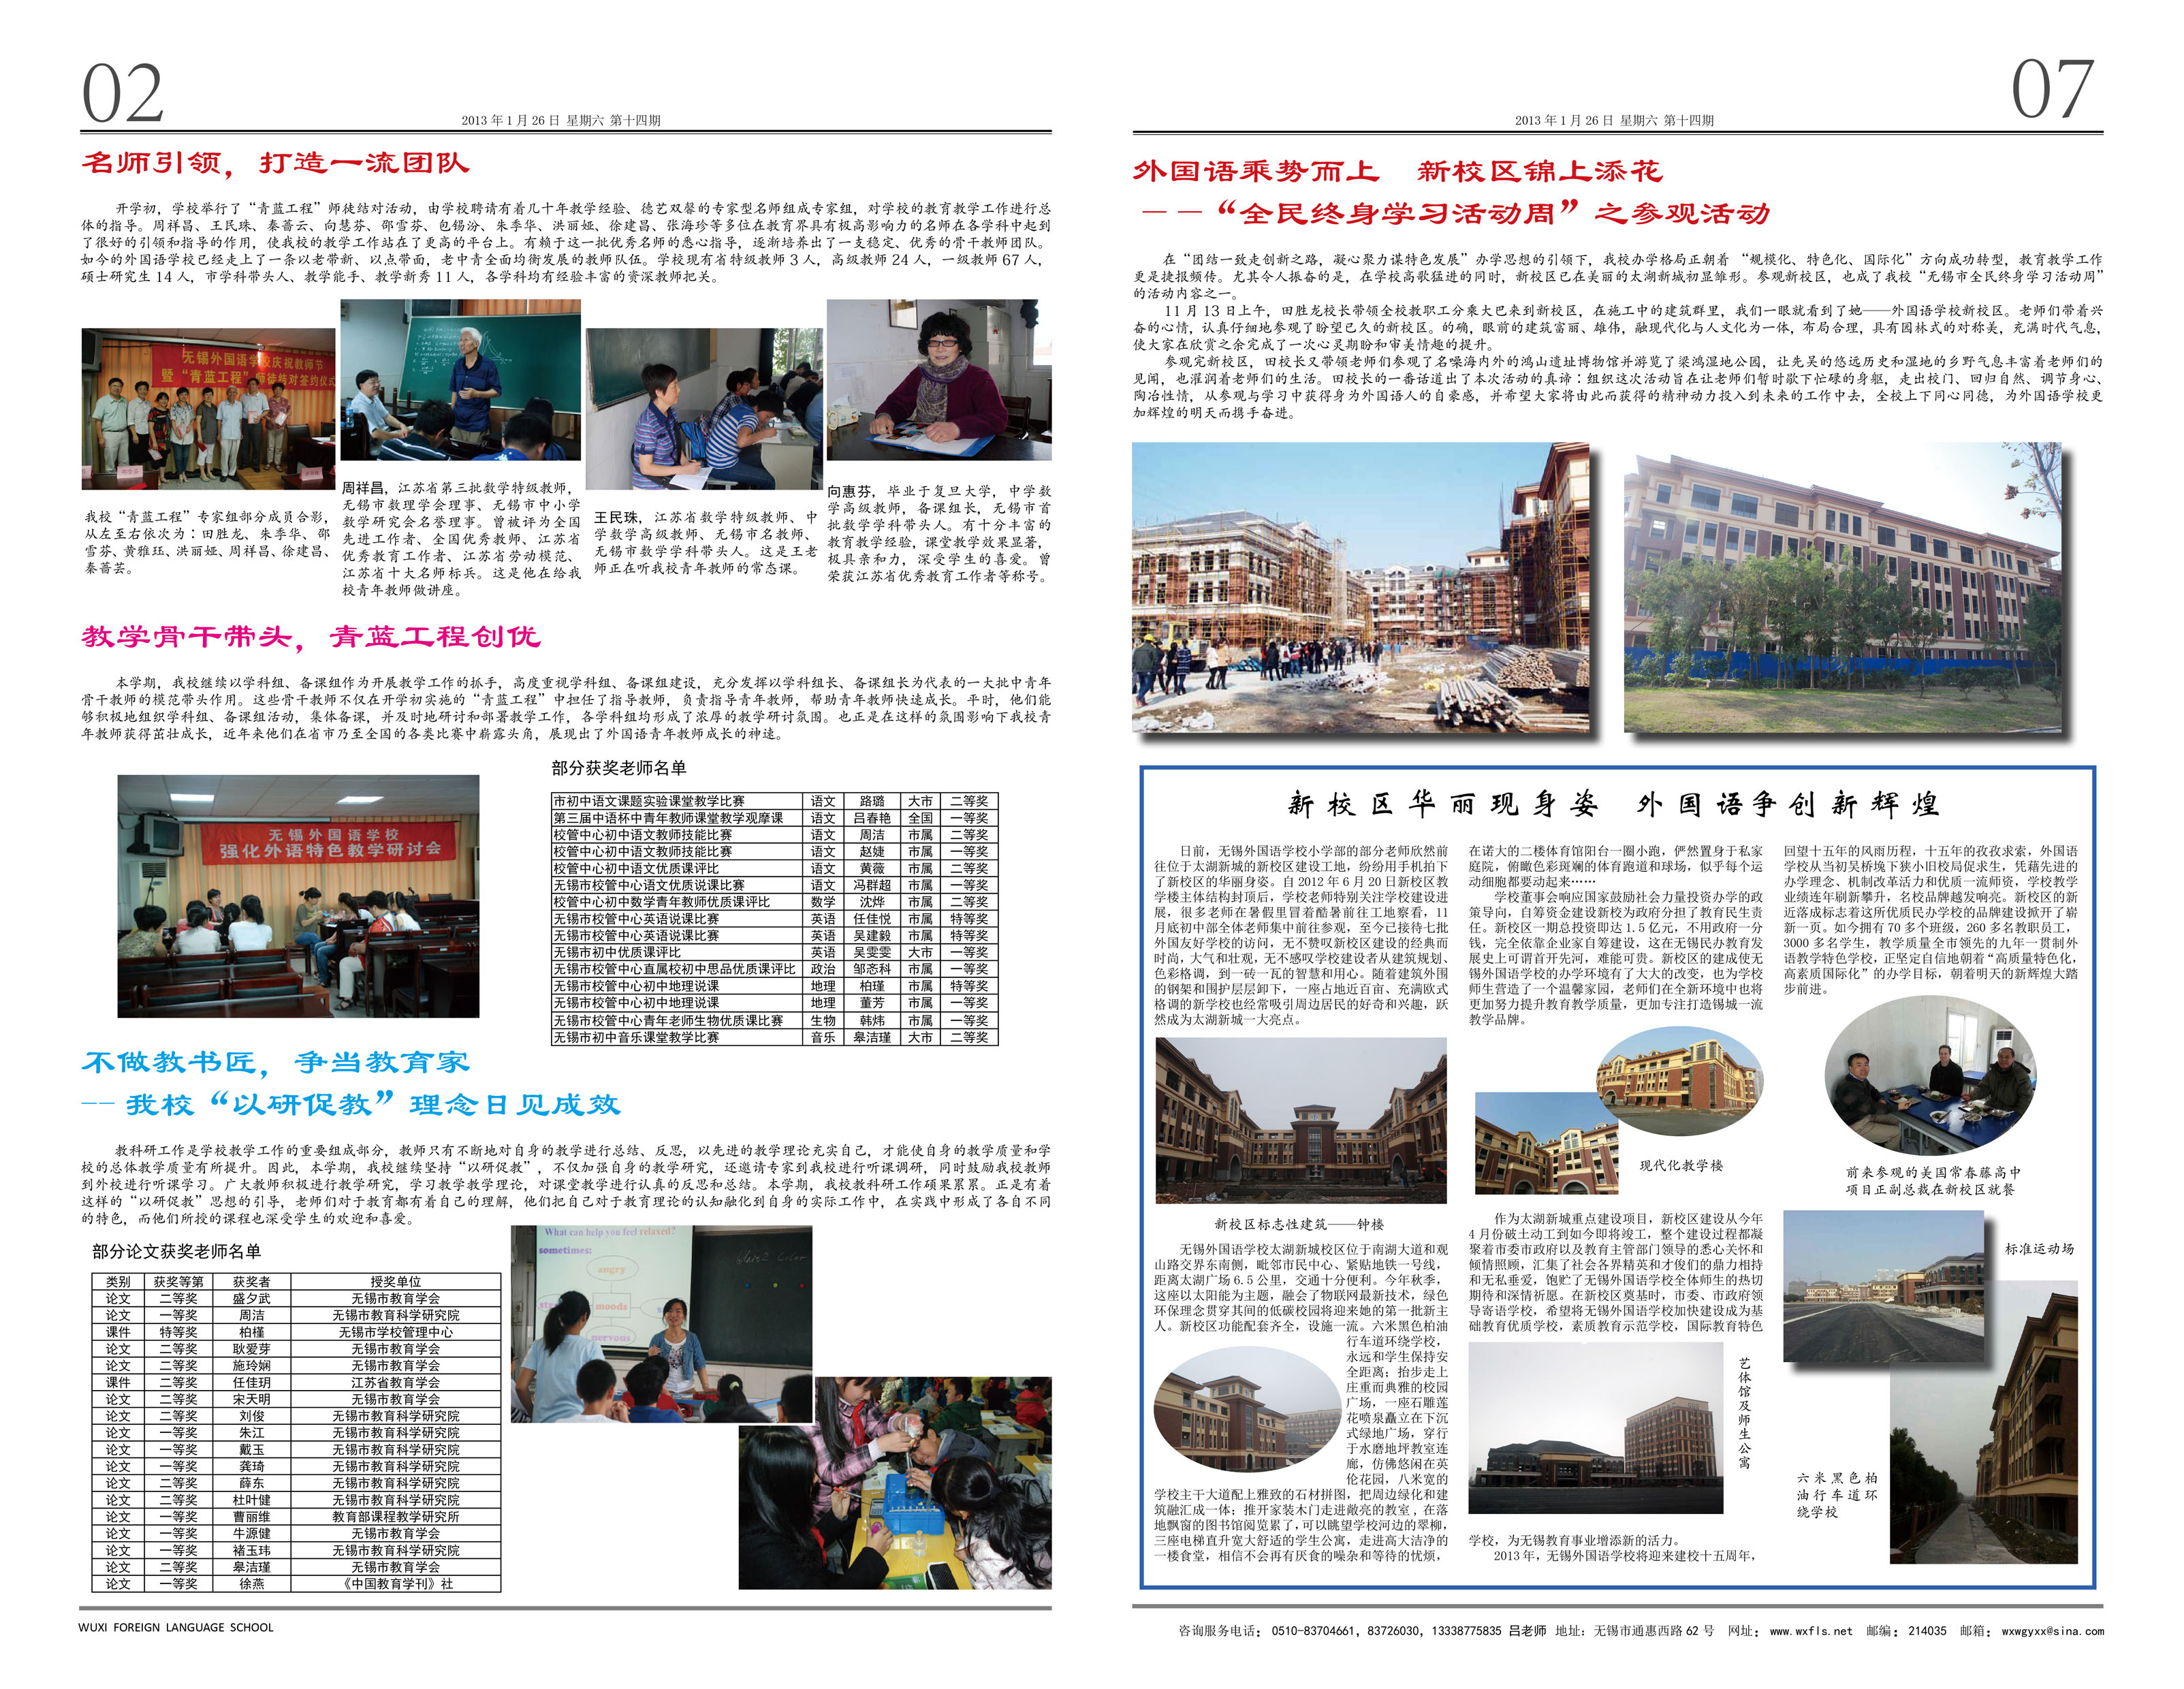Image resolution: width=2184 pixels, height=1689 pixels.
Task: Click the row "无锡市校管中心青年老师生物优质课比赛"
Action: pos(775,1020)
